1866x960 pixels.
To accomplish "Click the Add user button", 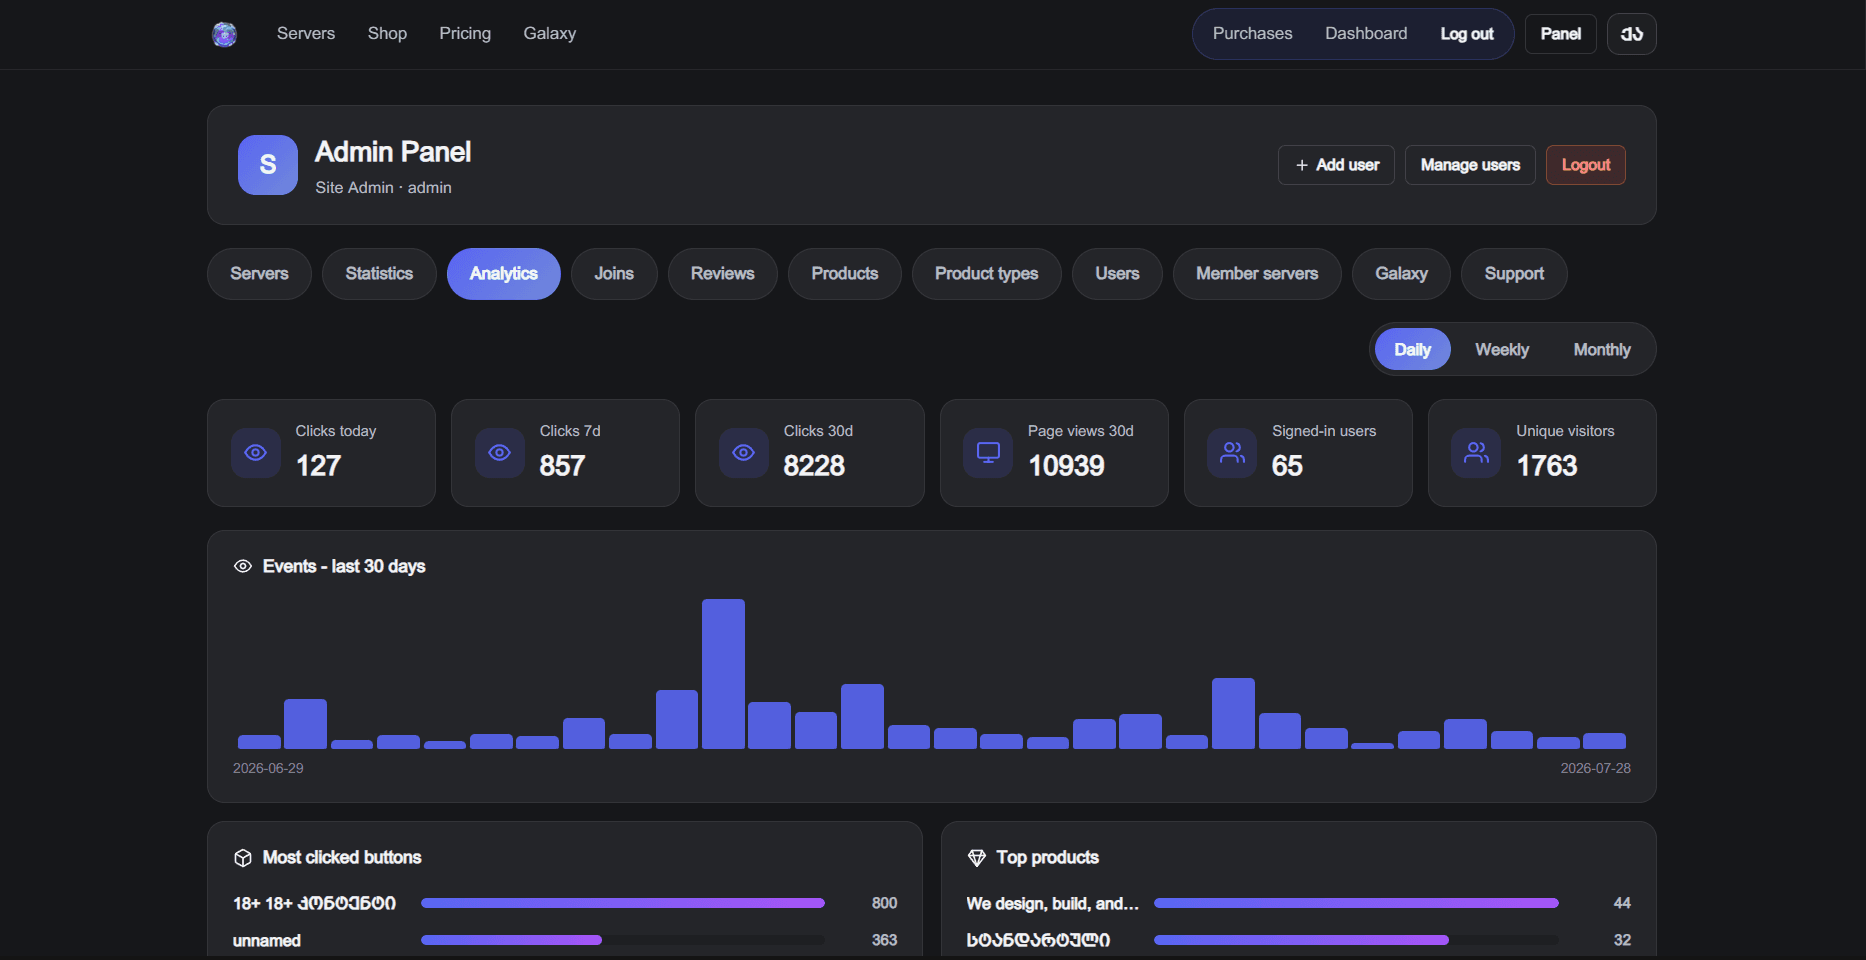I will pyautogui.click(x=1336, y=165).
